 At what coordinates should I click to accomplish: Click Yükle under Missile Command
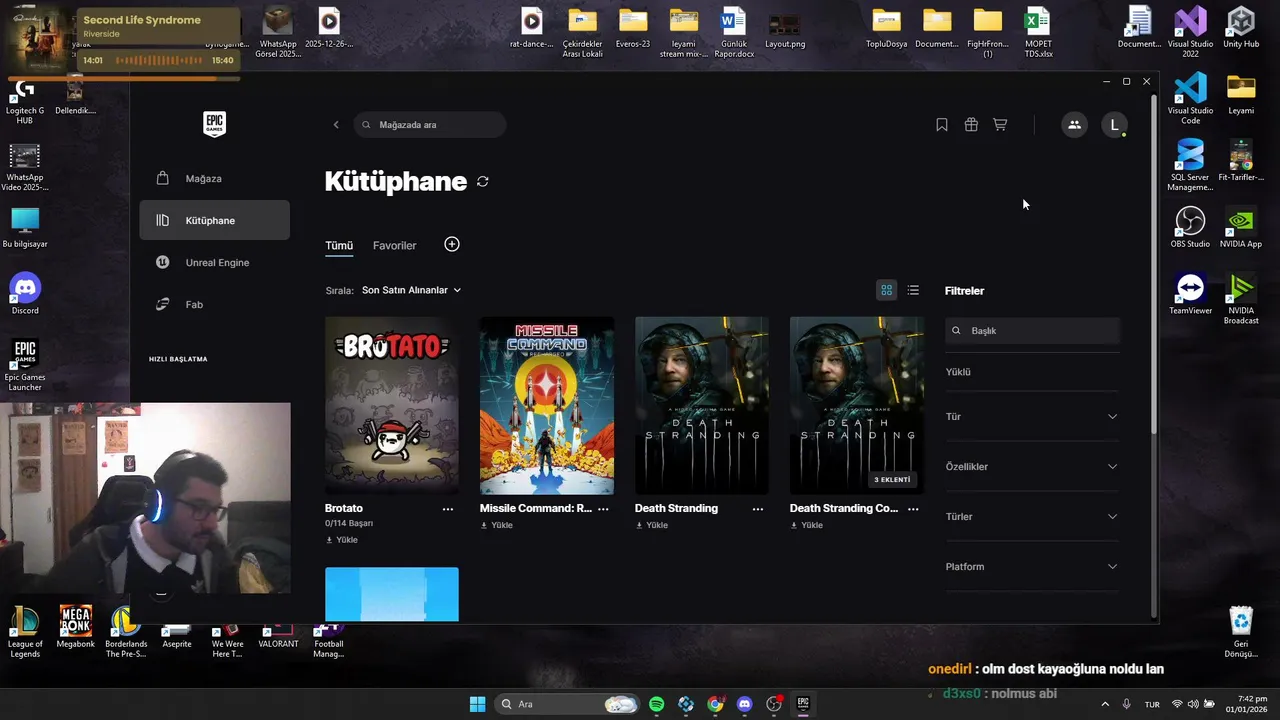click(497, 525)
